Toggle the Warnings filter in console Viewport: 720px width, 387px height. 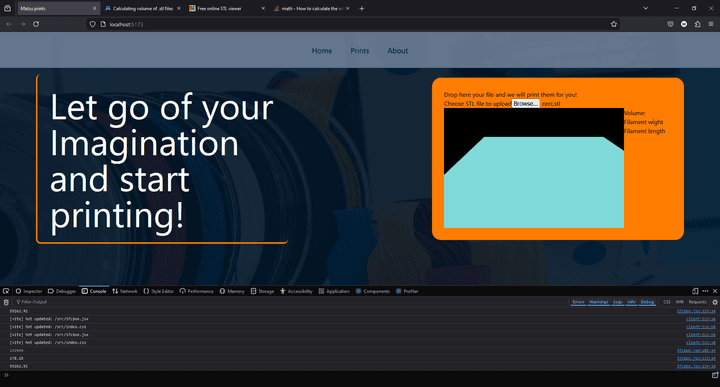pyautogui.click(x=598, y=302)
